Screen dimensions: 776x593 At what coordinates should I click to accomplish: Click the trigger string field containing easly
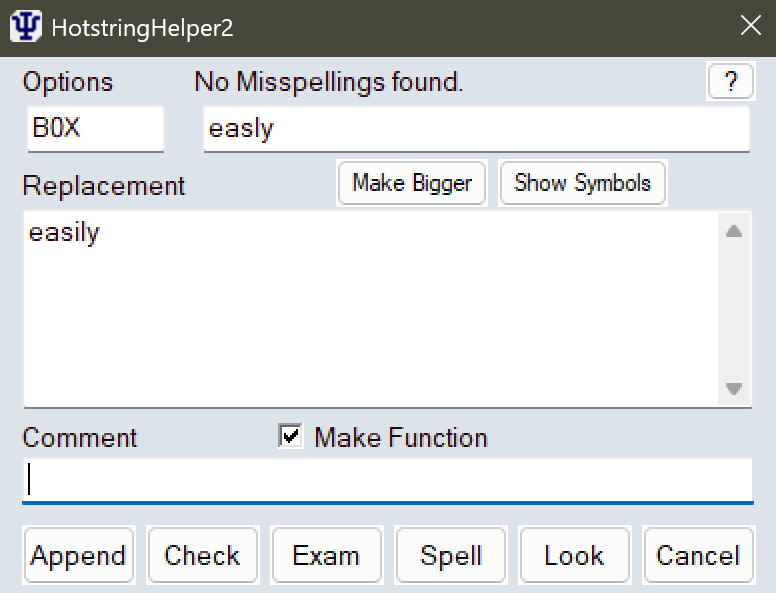click(x=477, y=129)
